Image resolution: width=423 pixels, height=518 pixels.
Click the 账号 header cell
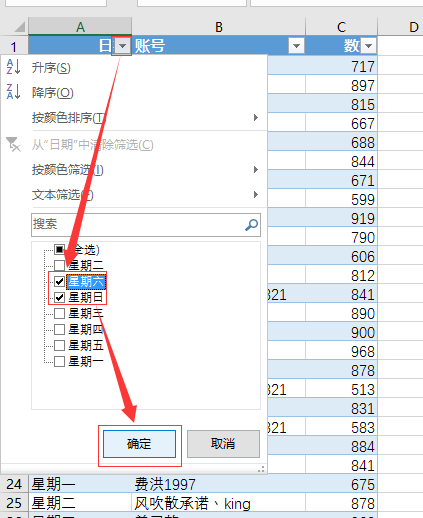[218, 46]
